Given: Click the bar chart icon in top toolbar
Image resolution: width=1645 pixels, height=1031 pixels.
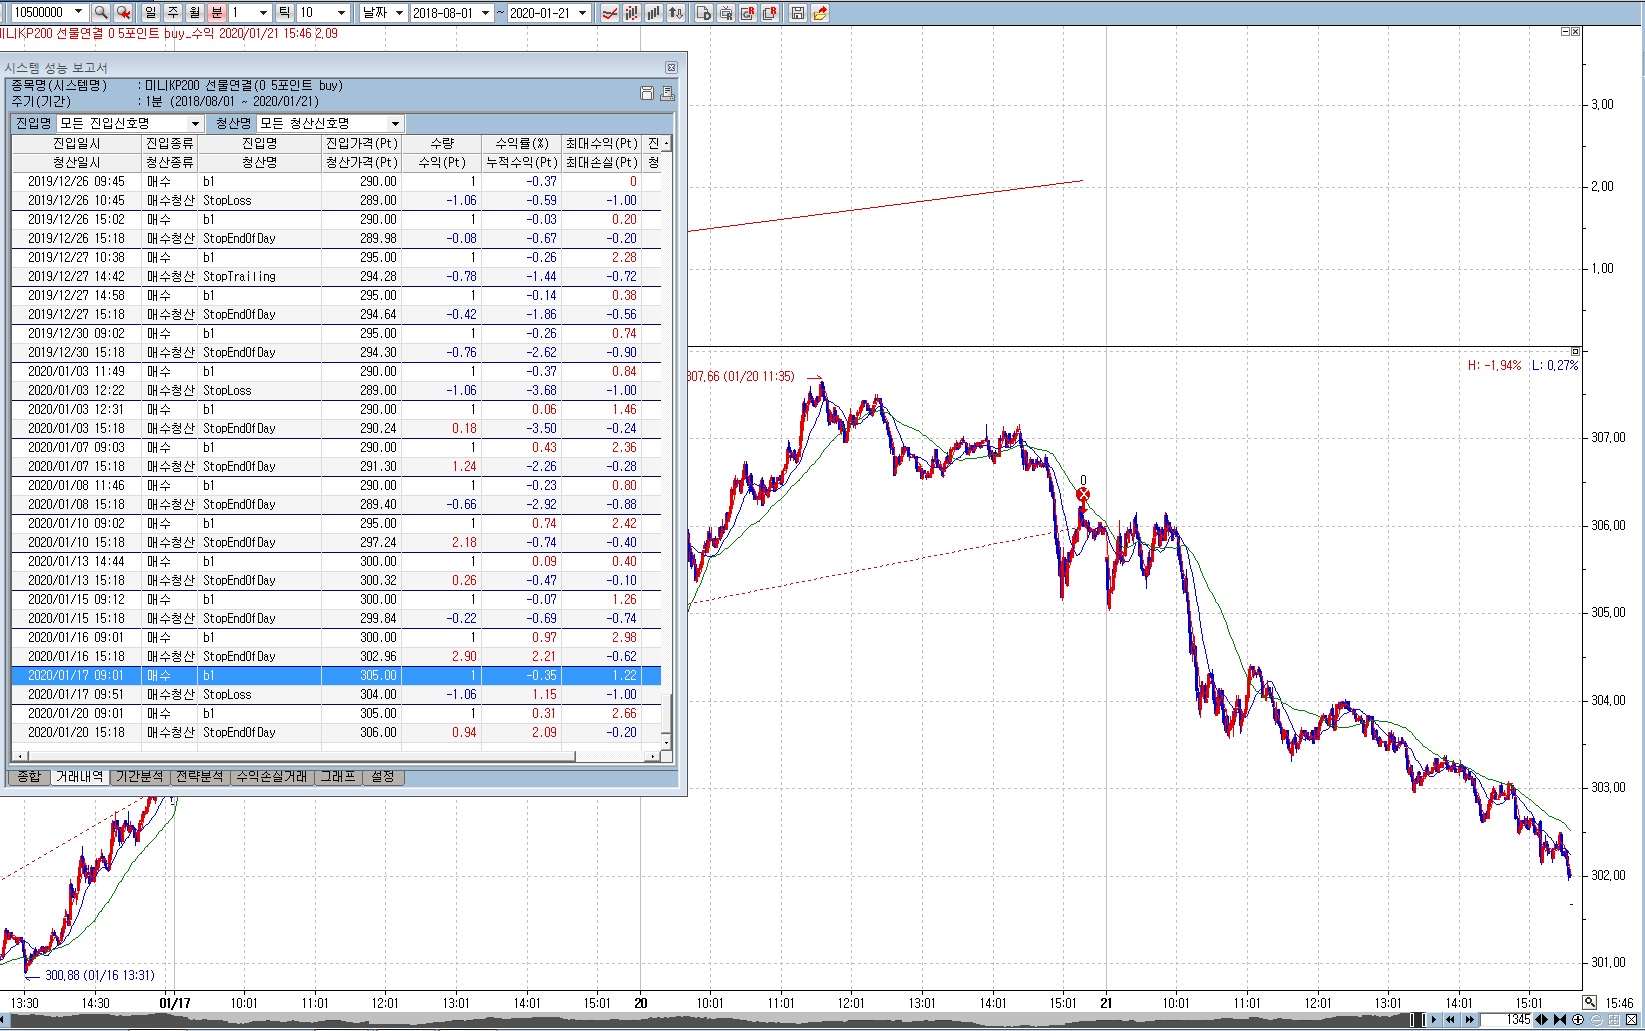Looking at the screenshot, I should click(654, 13).
